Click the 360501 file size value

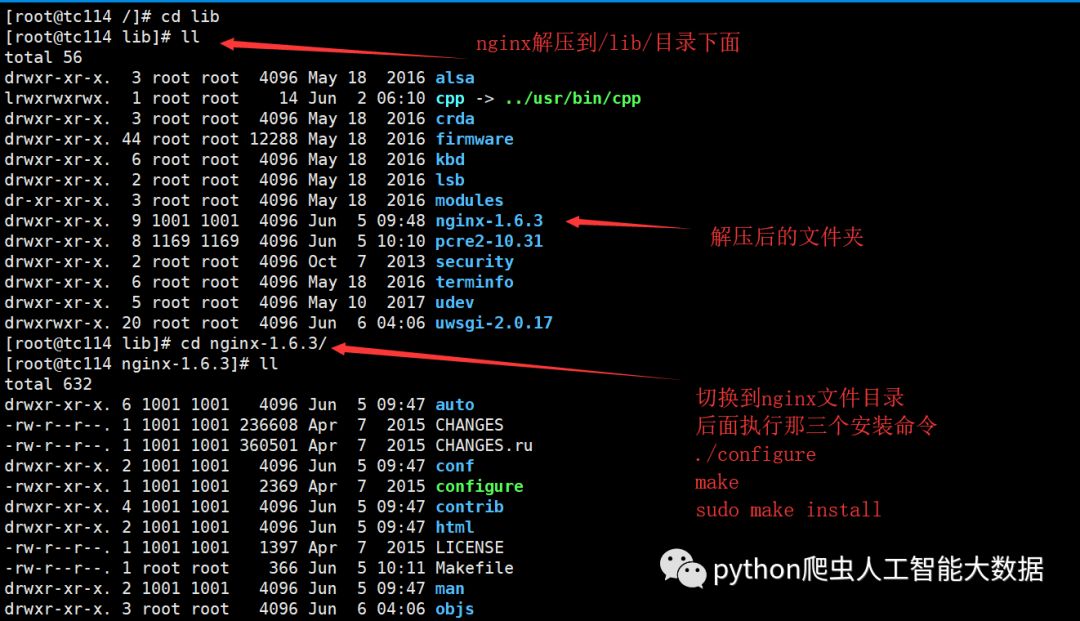point(269,445)
